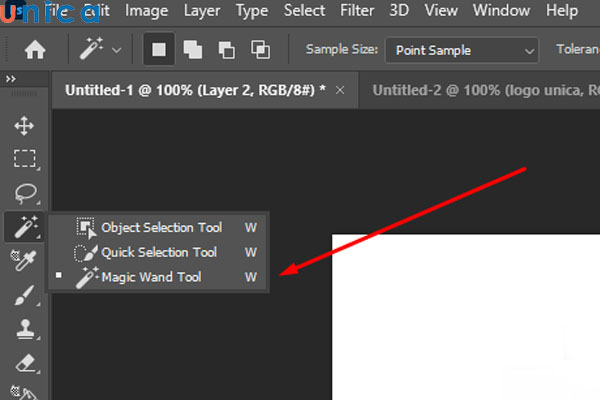
Task: Close the Untitled-1 document tab
Action: pos(340,90)
